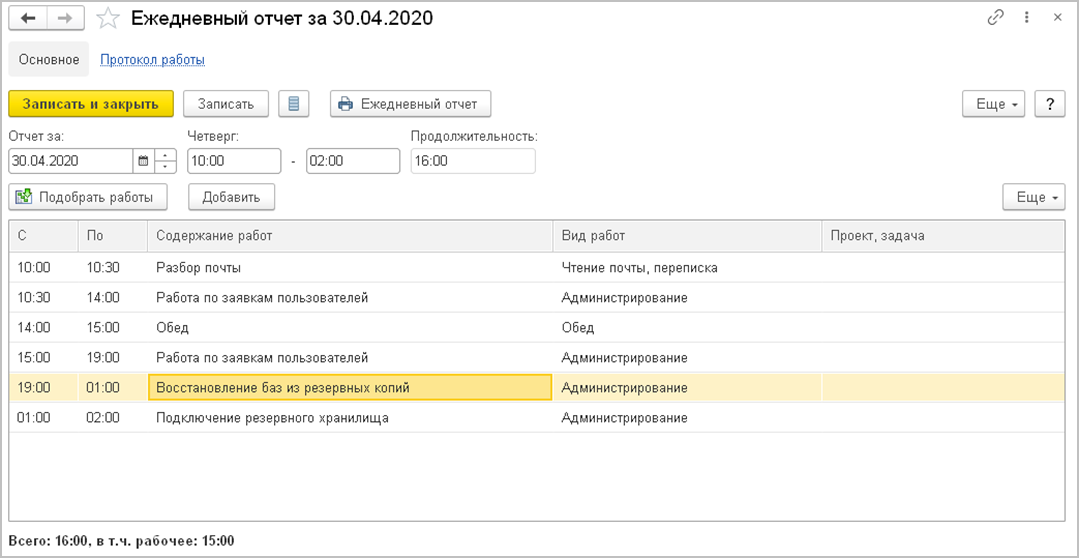Click the help question mark button
The width and height of the screenshot is (1079, 558).
point(1049,104)
